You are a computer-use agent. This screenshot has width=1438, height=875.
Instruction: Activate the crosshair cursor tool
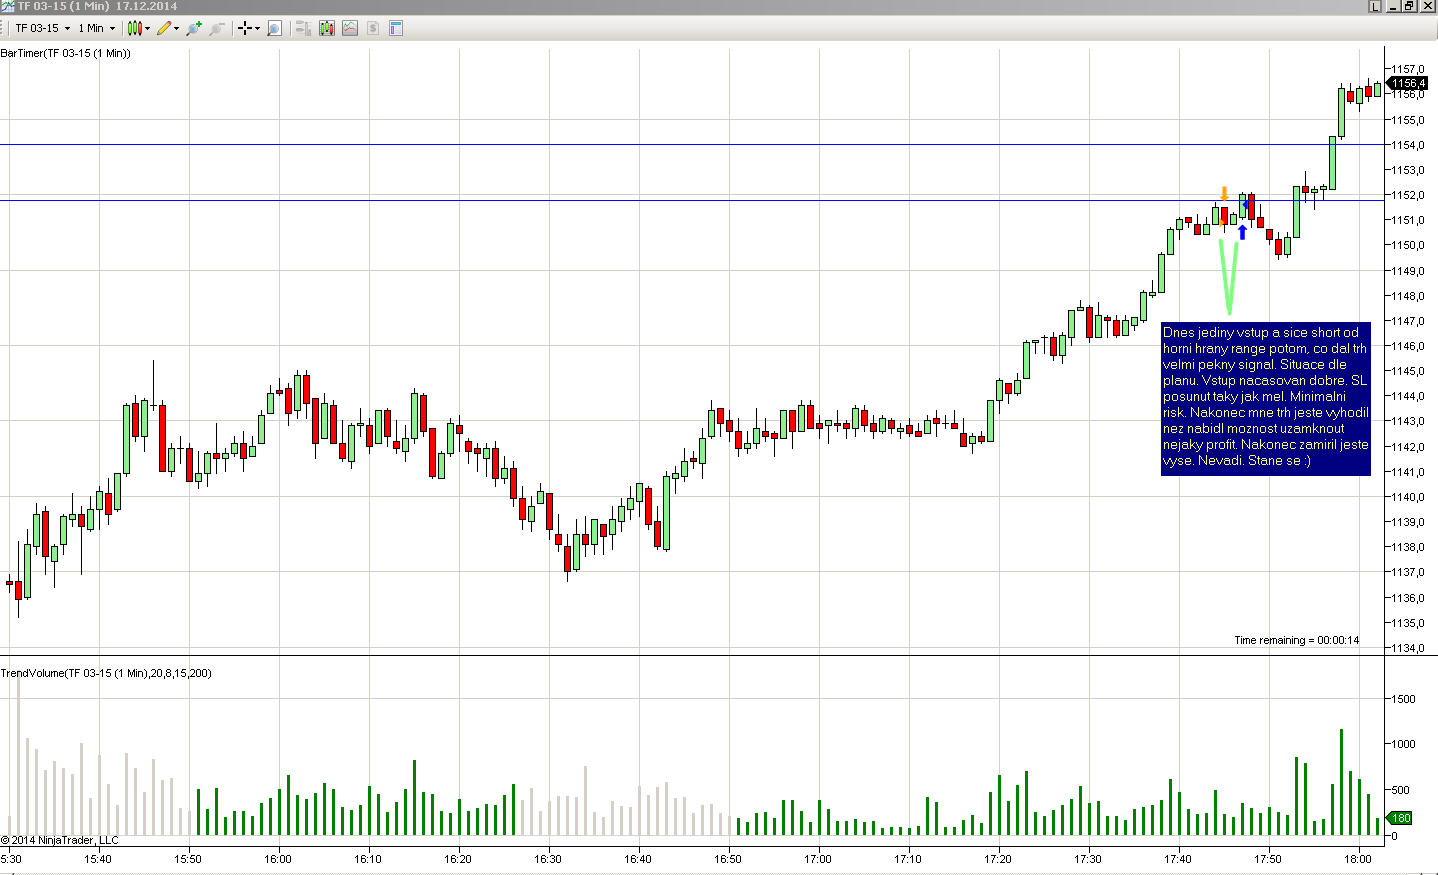tap(244, 28)
